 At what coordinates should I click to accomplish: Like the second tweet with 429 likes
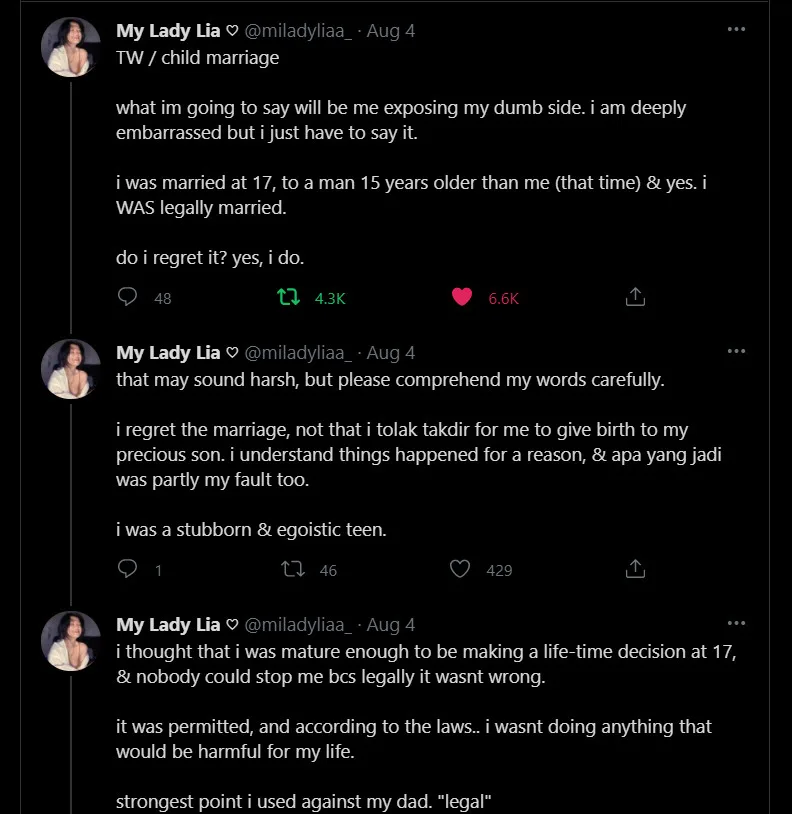point(460,569)
